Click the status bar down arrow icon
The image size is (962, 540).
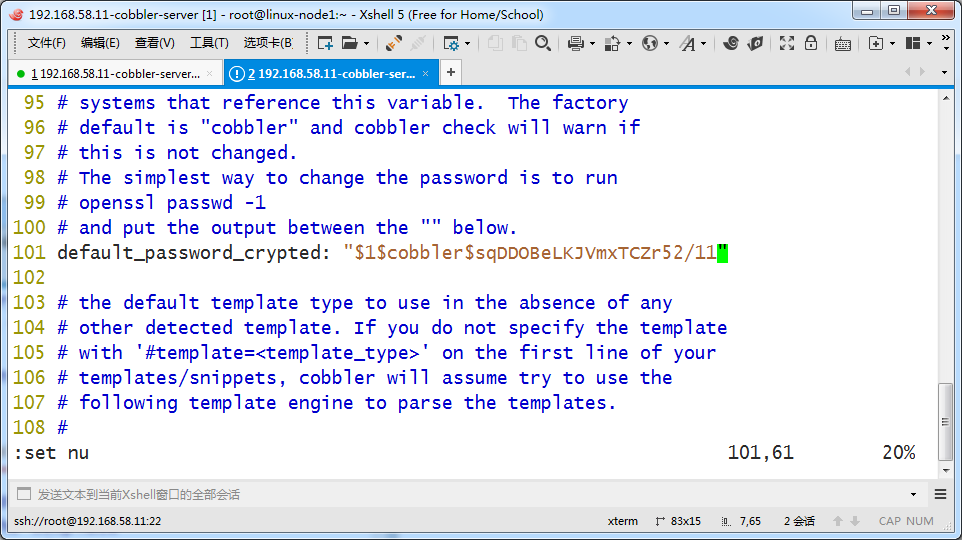tap(855, 521)
